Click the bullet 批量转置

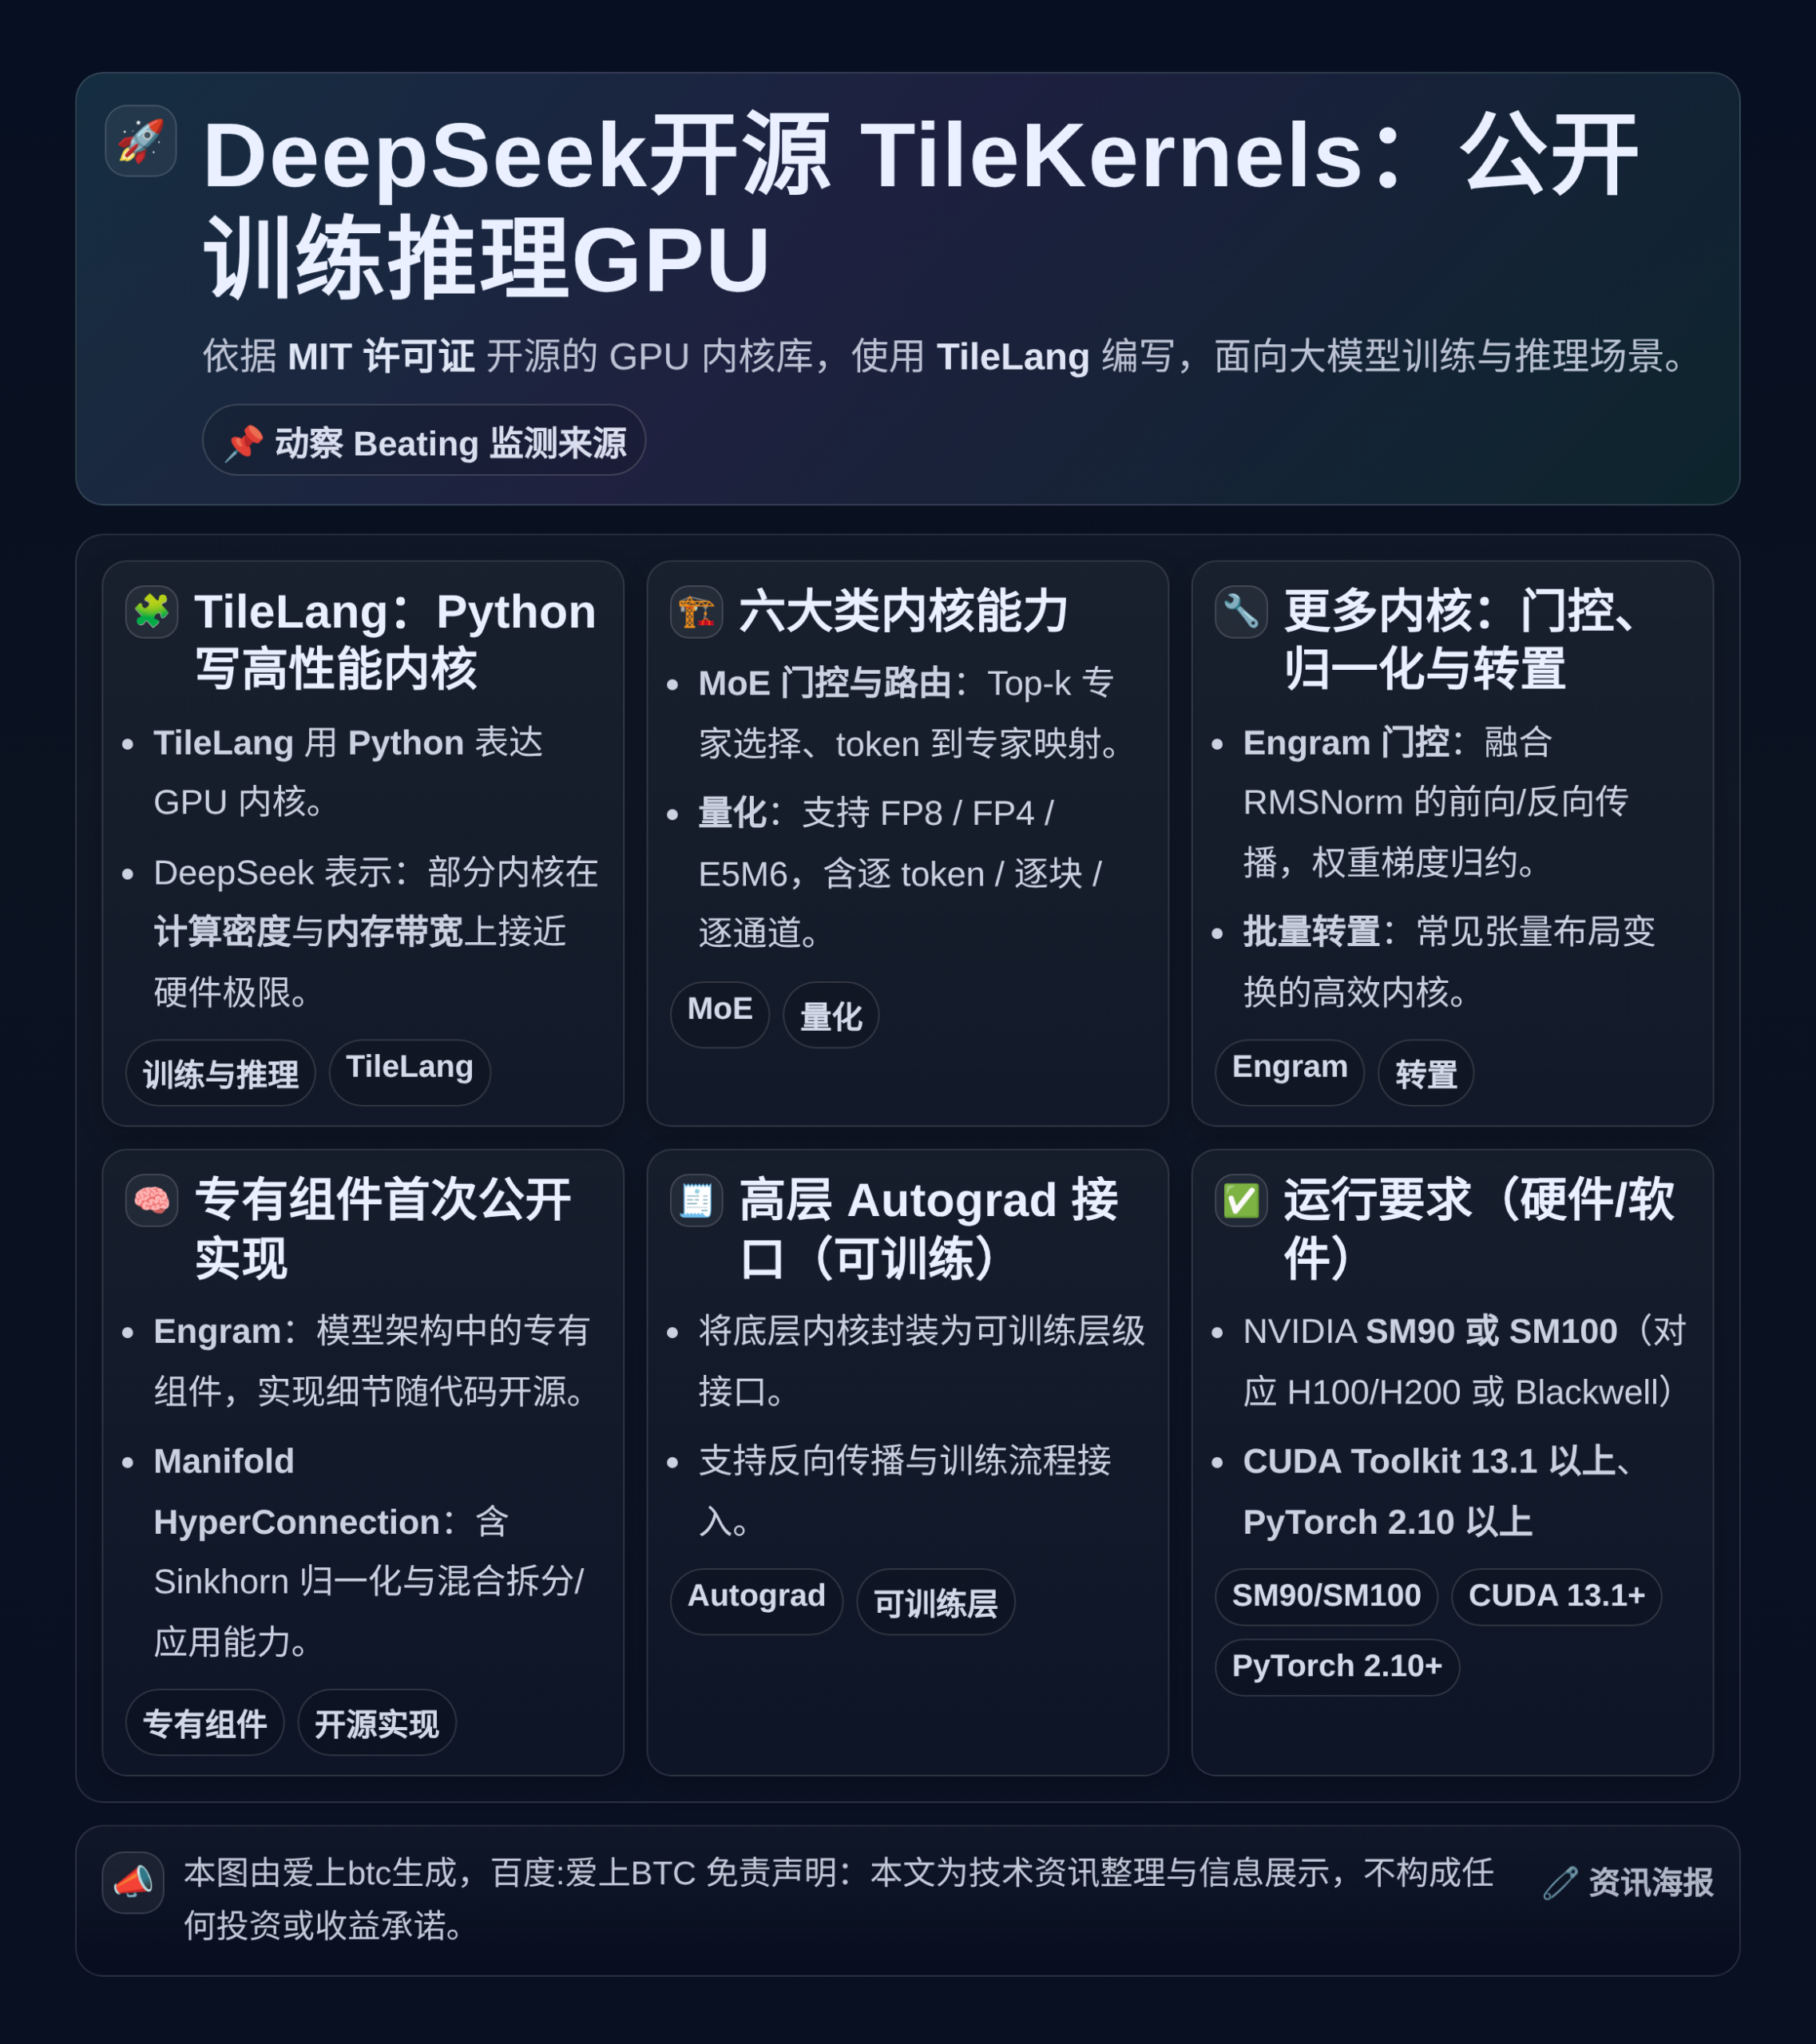pyautogui.click(x=1449, y=962)
